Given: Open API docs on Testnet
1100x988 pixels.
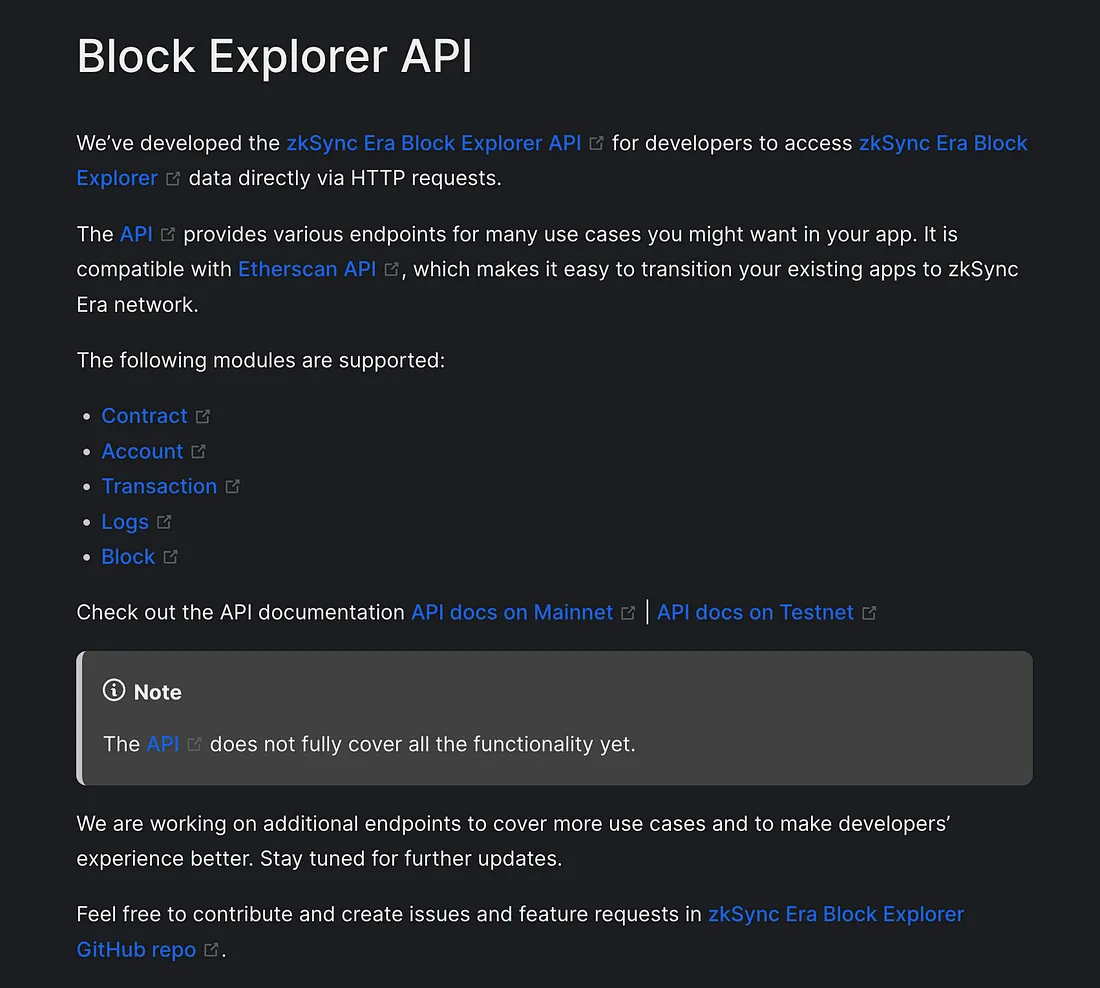Looking at the screenshot, I should click(x=756, y=613).
